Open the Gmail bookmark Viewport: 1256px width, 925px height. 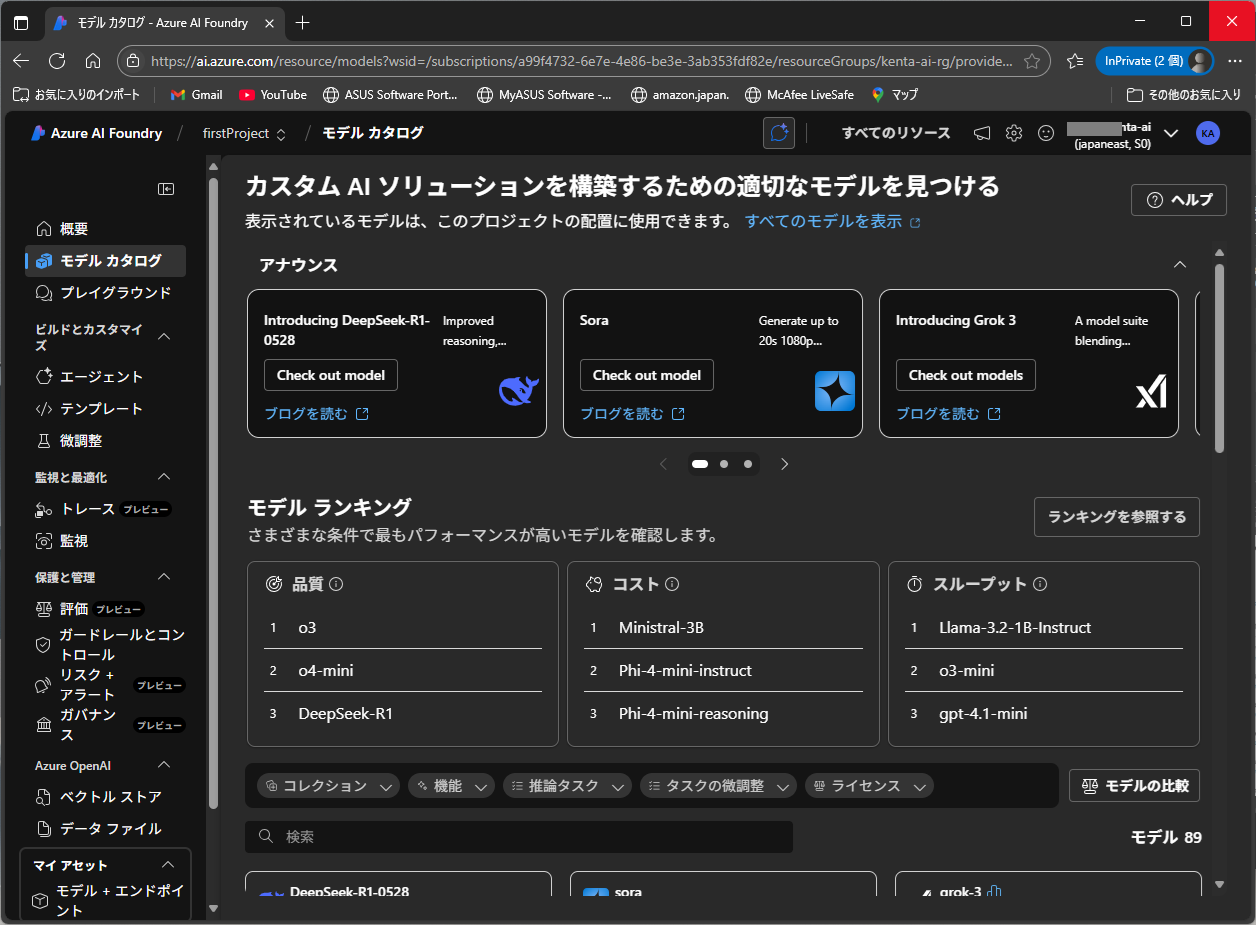[x=196, y=95]
